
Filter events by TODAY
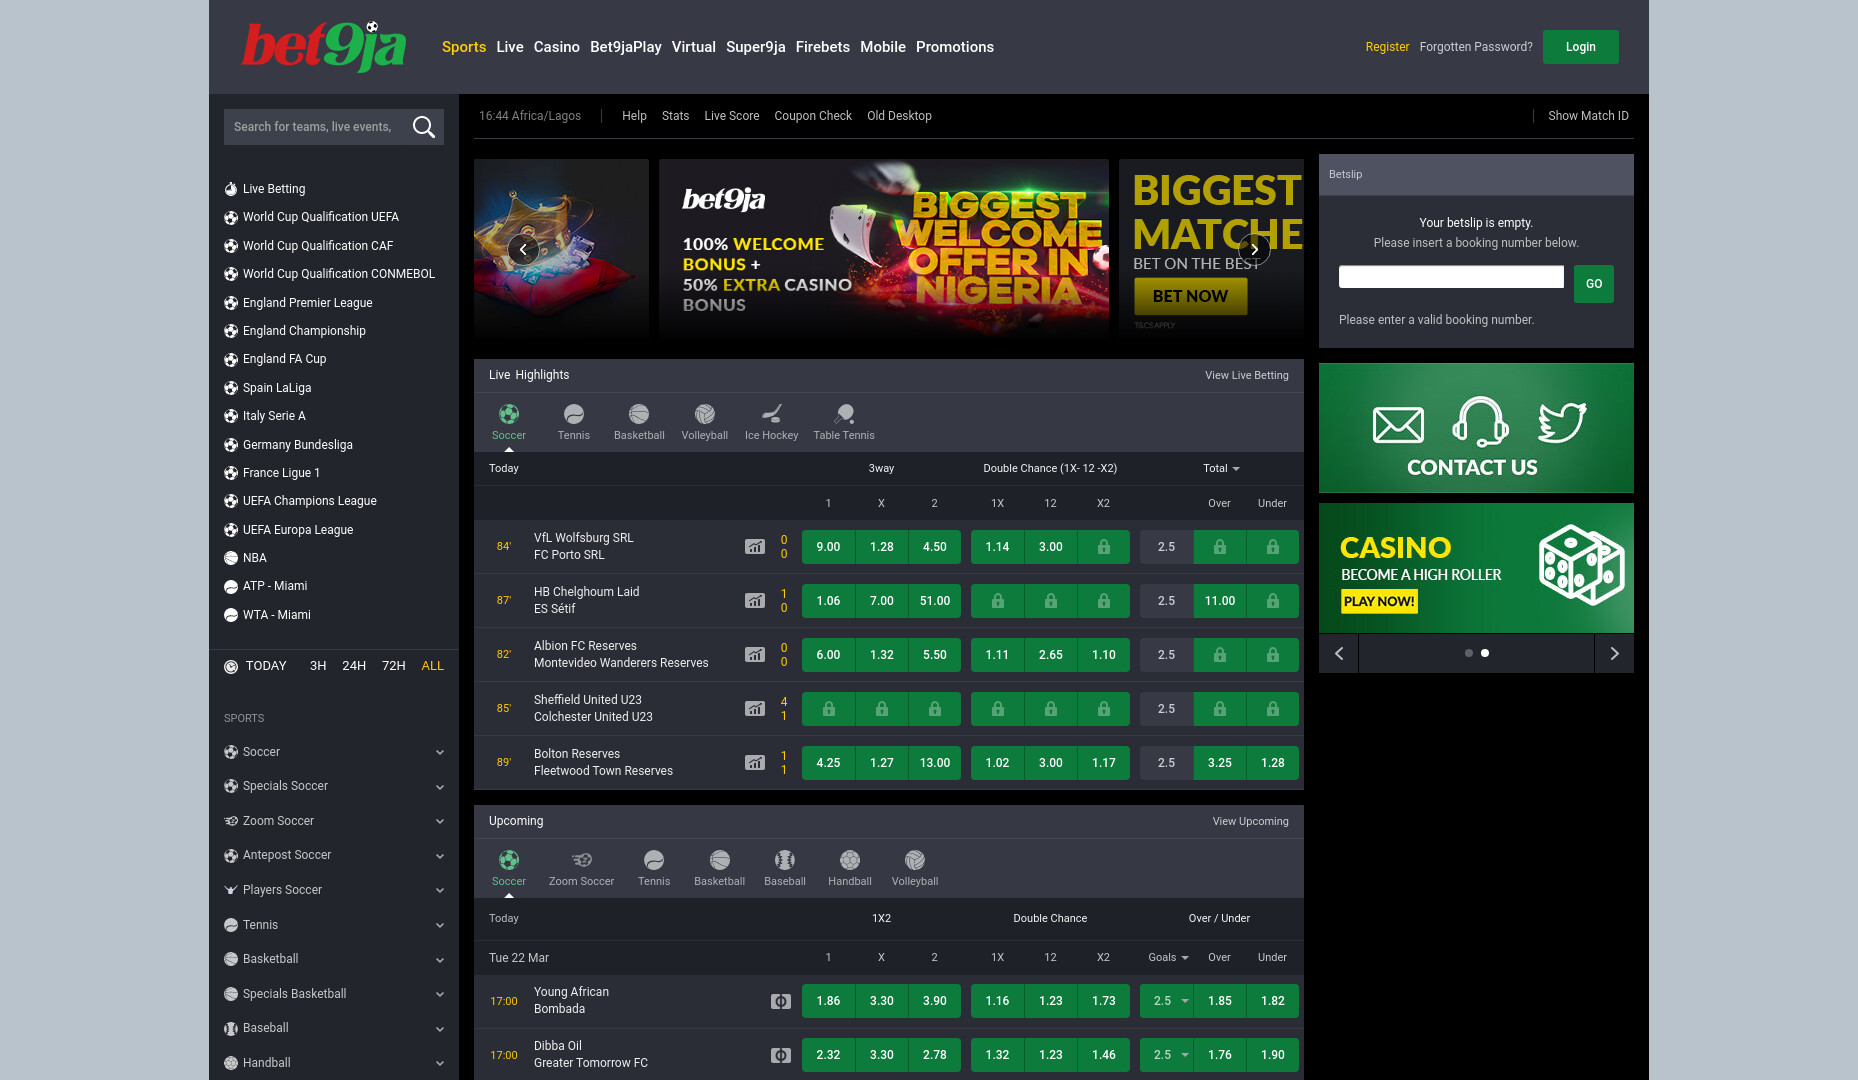266,666
